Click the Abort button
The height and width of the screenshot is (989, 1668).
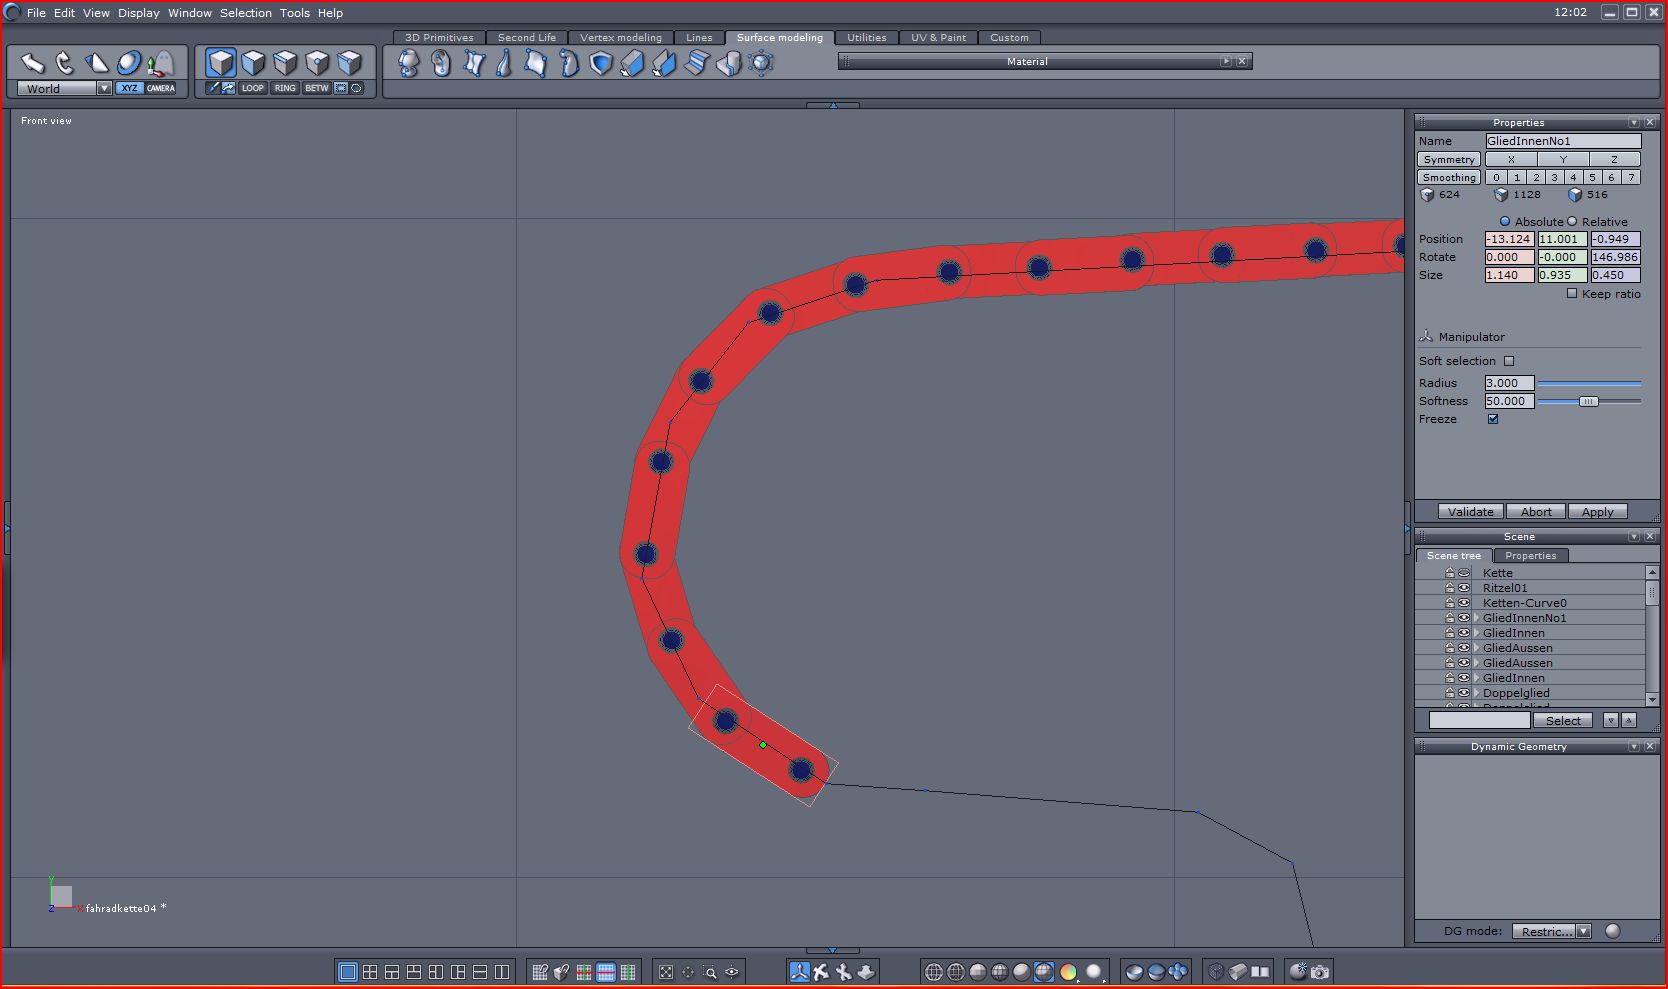click(1536, 511)
